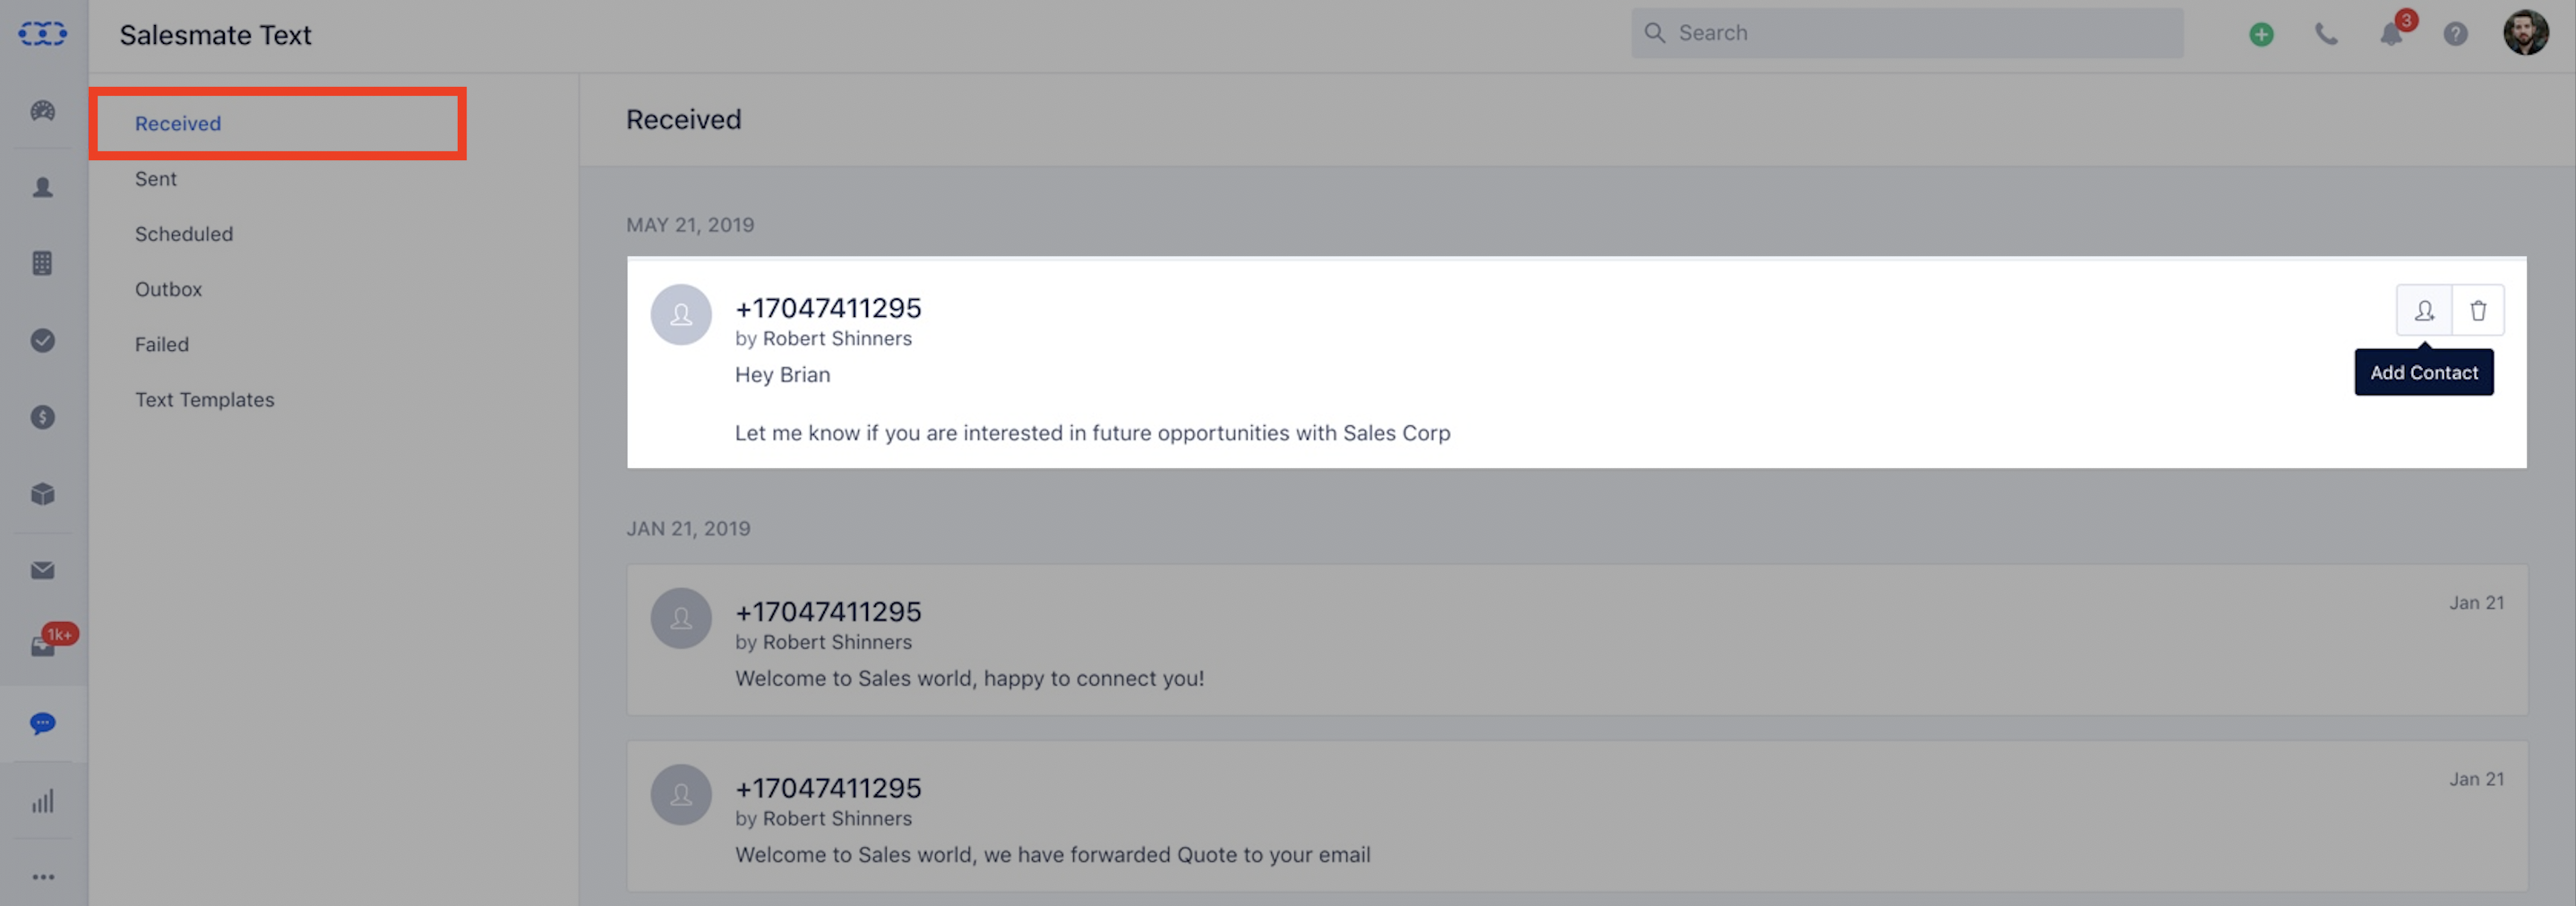Image resolution: width=2576 pixels, height=906 pixels.
Task: Click the green plus quick-add icon
Action: [2261, 34]
